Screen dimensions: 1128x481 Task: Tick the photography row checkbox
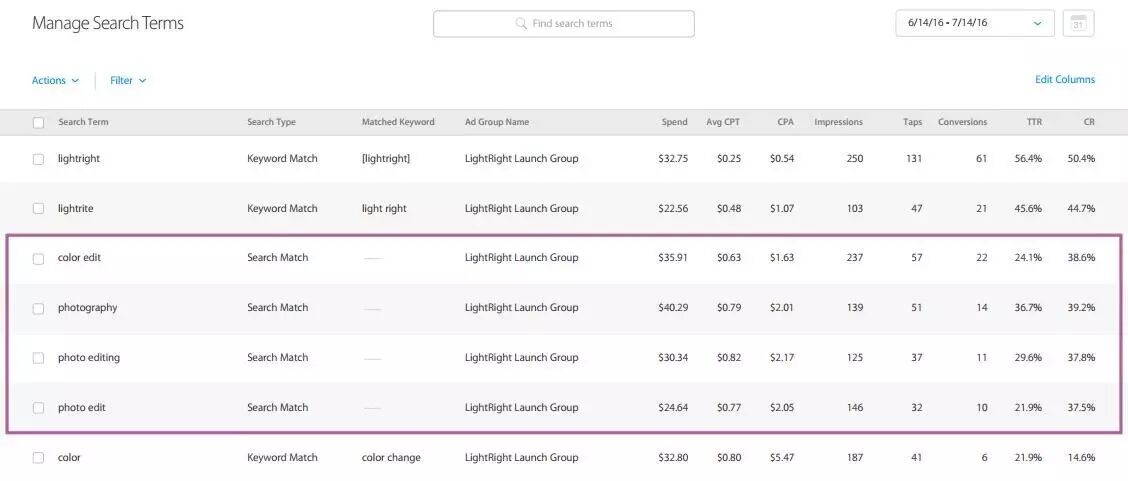point(39,308)
